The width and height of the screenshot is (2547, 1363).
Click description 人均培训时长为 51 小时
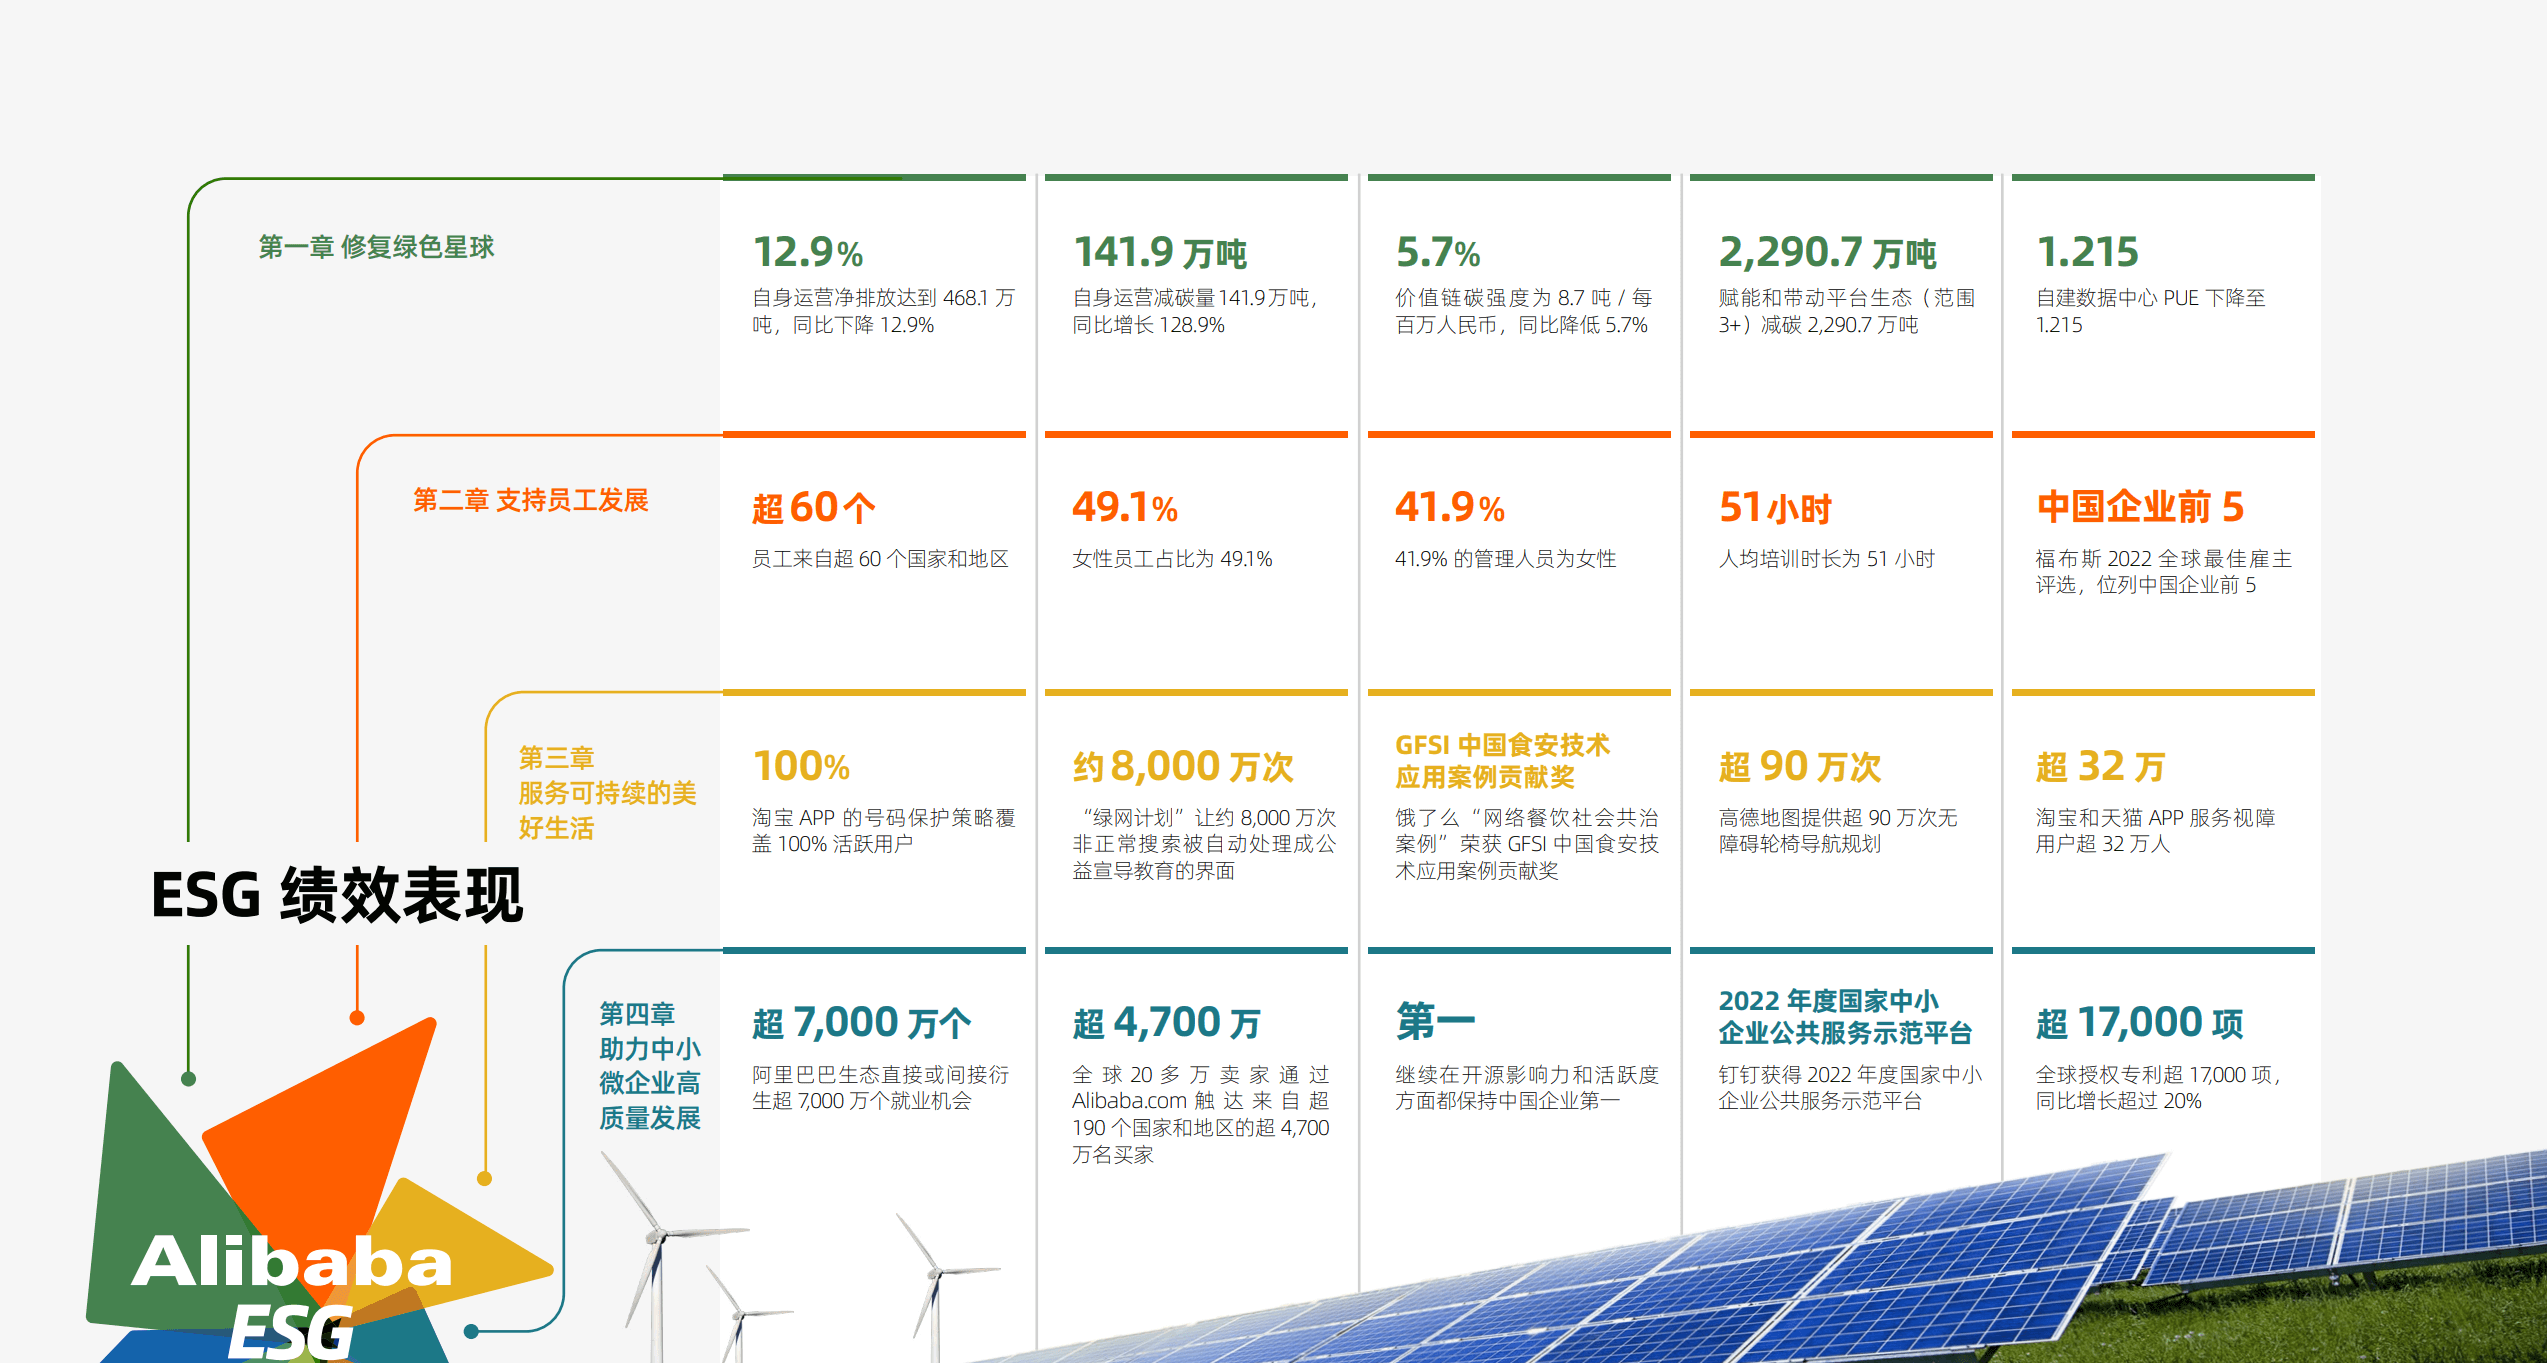pos(1826,559)
